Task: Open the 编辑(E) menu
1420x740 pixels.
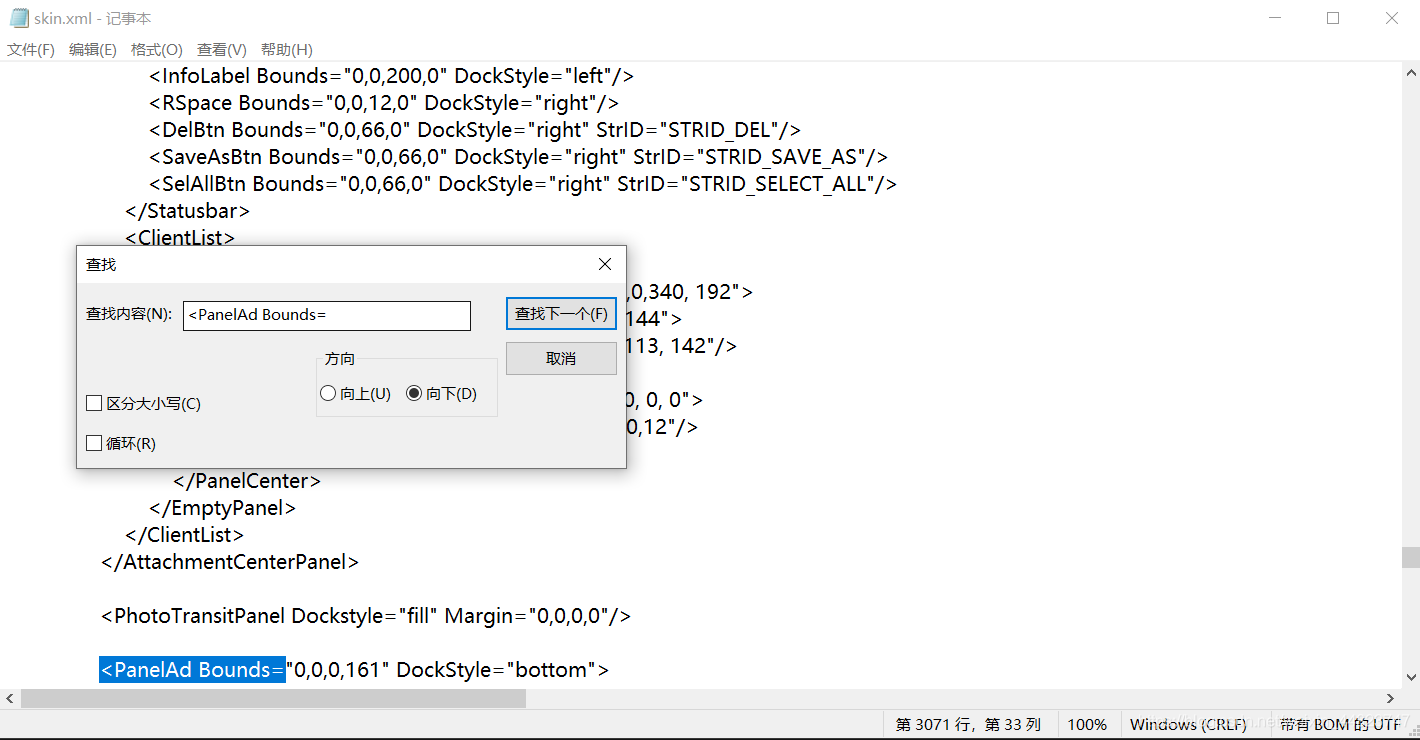Action: coord(92,49)
